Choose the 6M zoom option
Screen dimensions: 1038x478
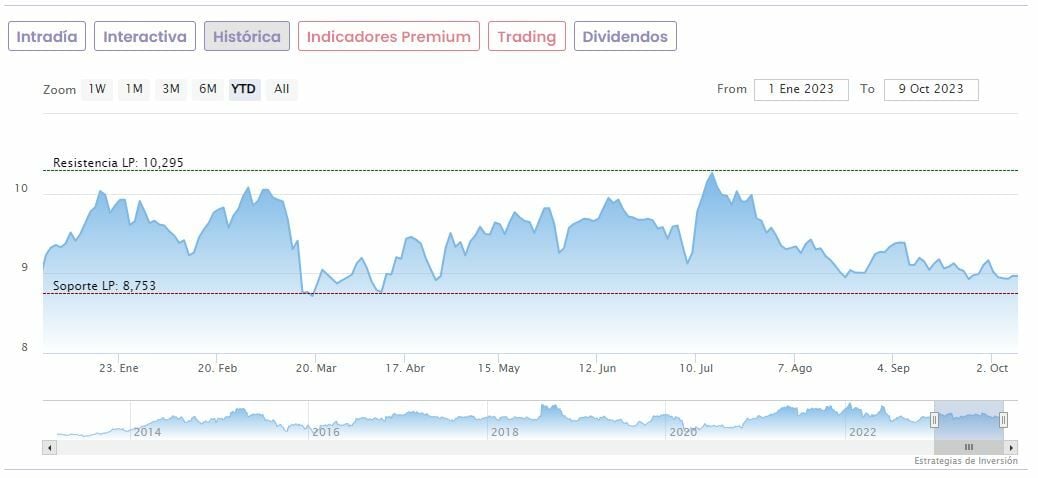pos(208,89)
